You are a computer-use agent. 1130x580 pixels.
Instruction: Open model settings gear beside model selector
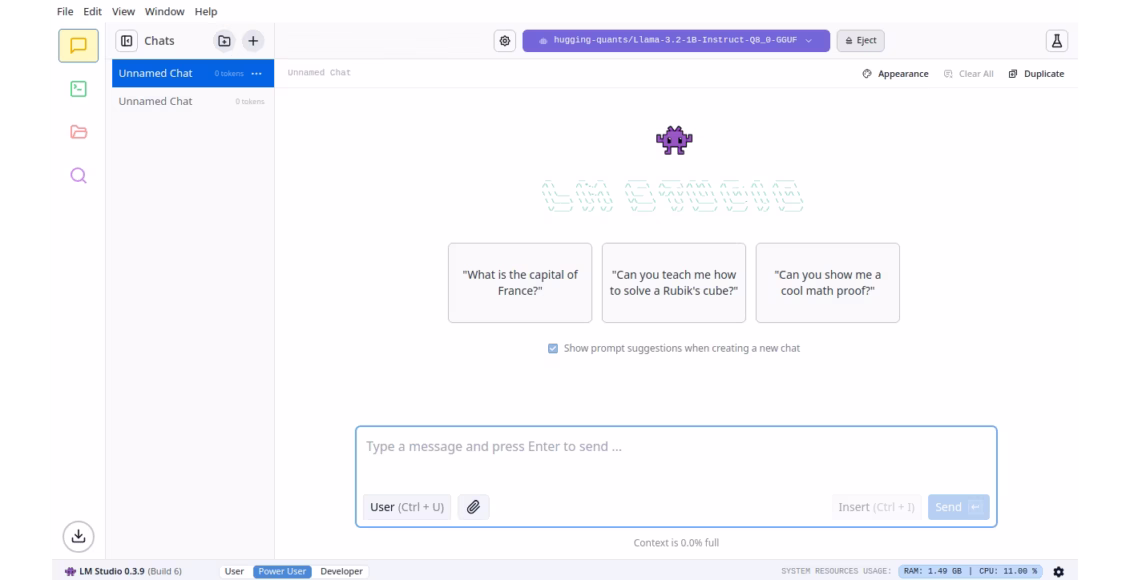pyautogui.click(x=504, y=41)
